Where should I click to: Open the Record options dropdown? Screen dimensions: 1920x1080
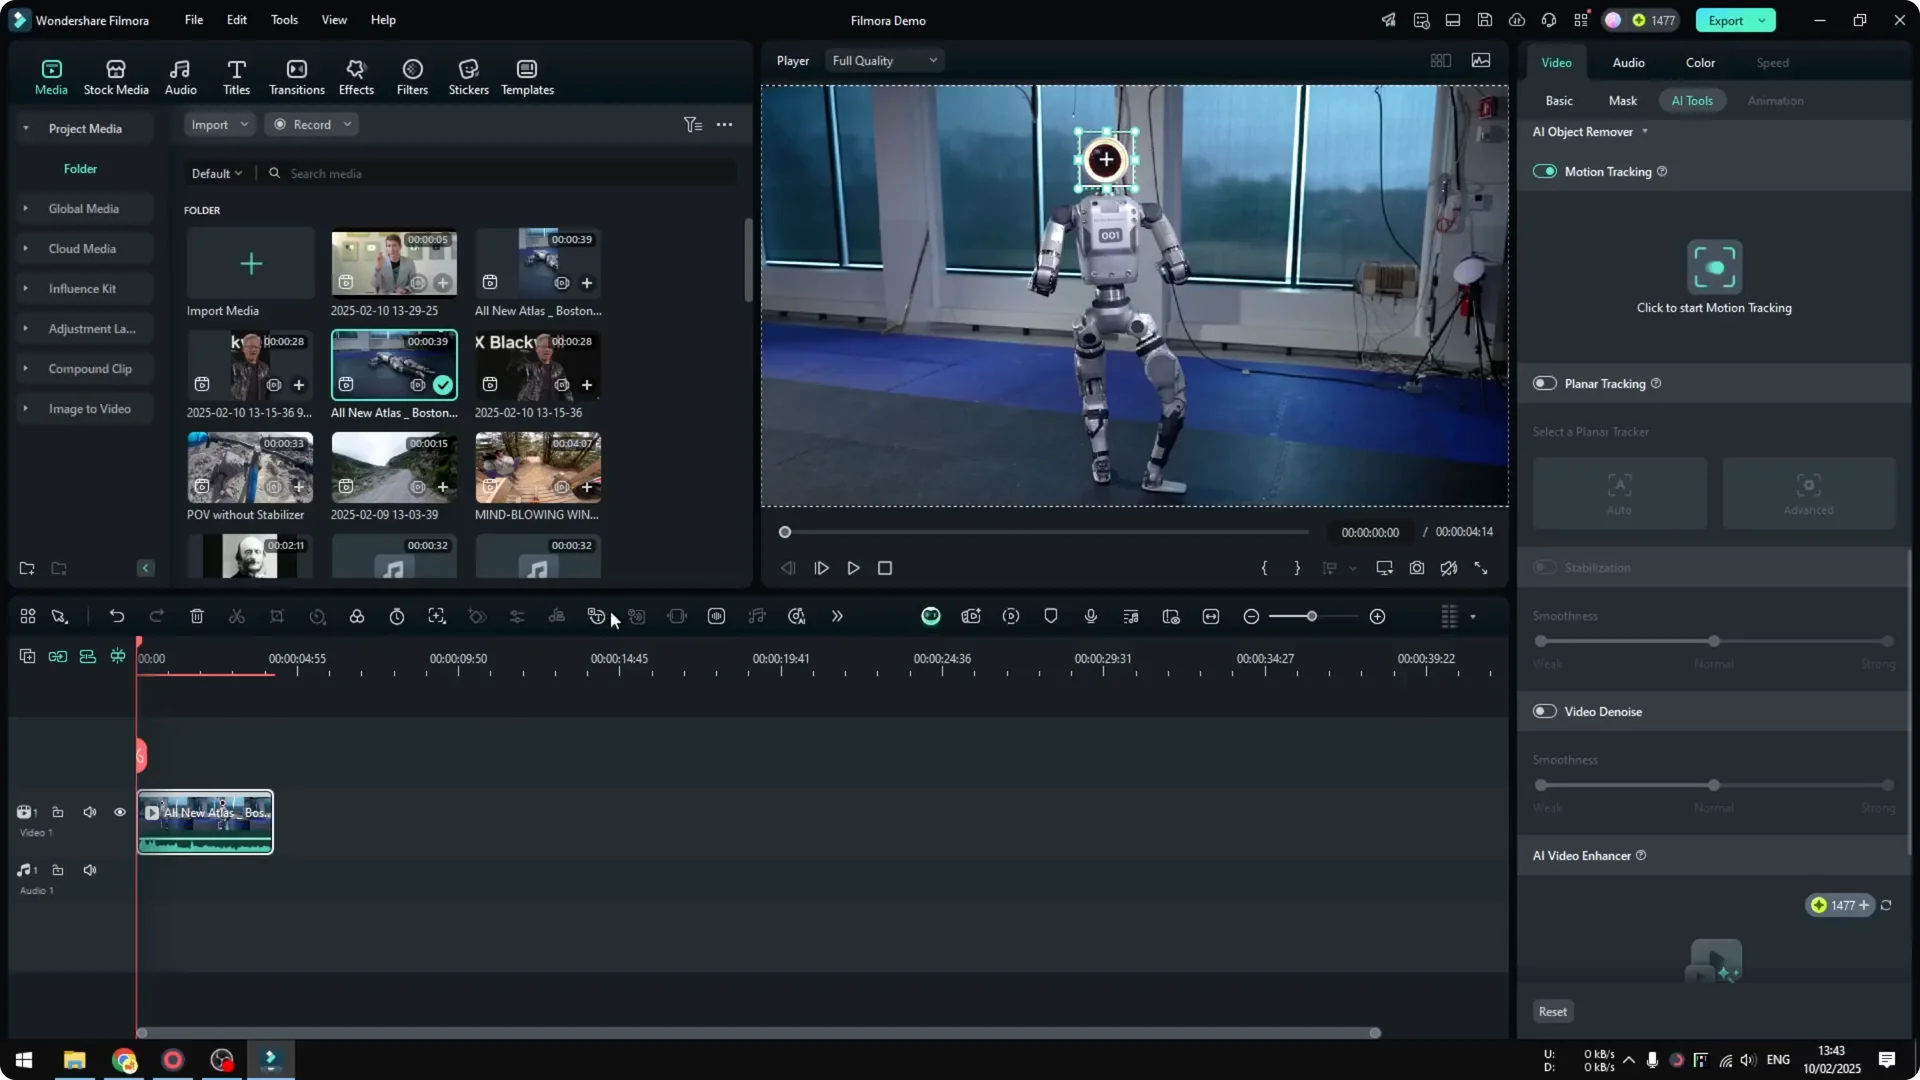coord(346,124)
